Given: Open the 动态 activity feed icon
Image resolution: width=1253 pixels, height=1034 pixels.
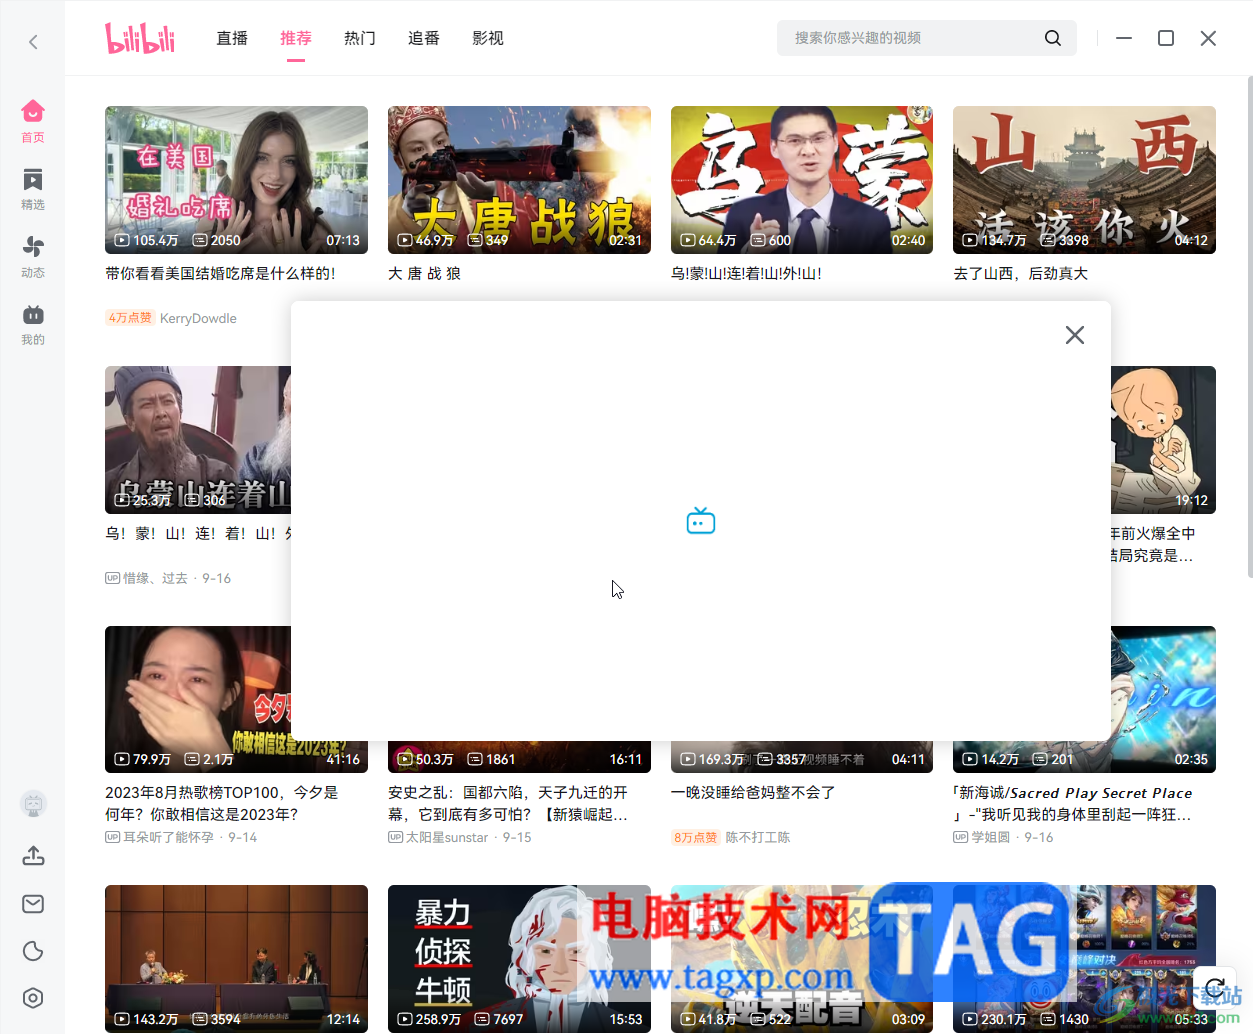Looking at the screenshot, I should (33, 256).
